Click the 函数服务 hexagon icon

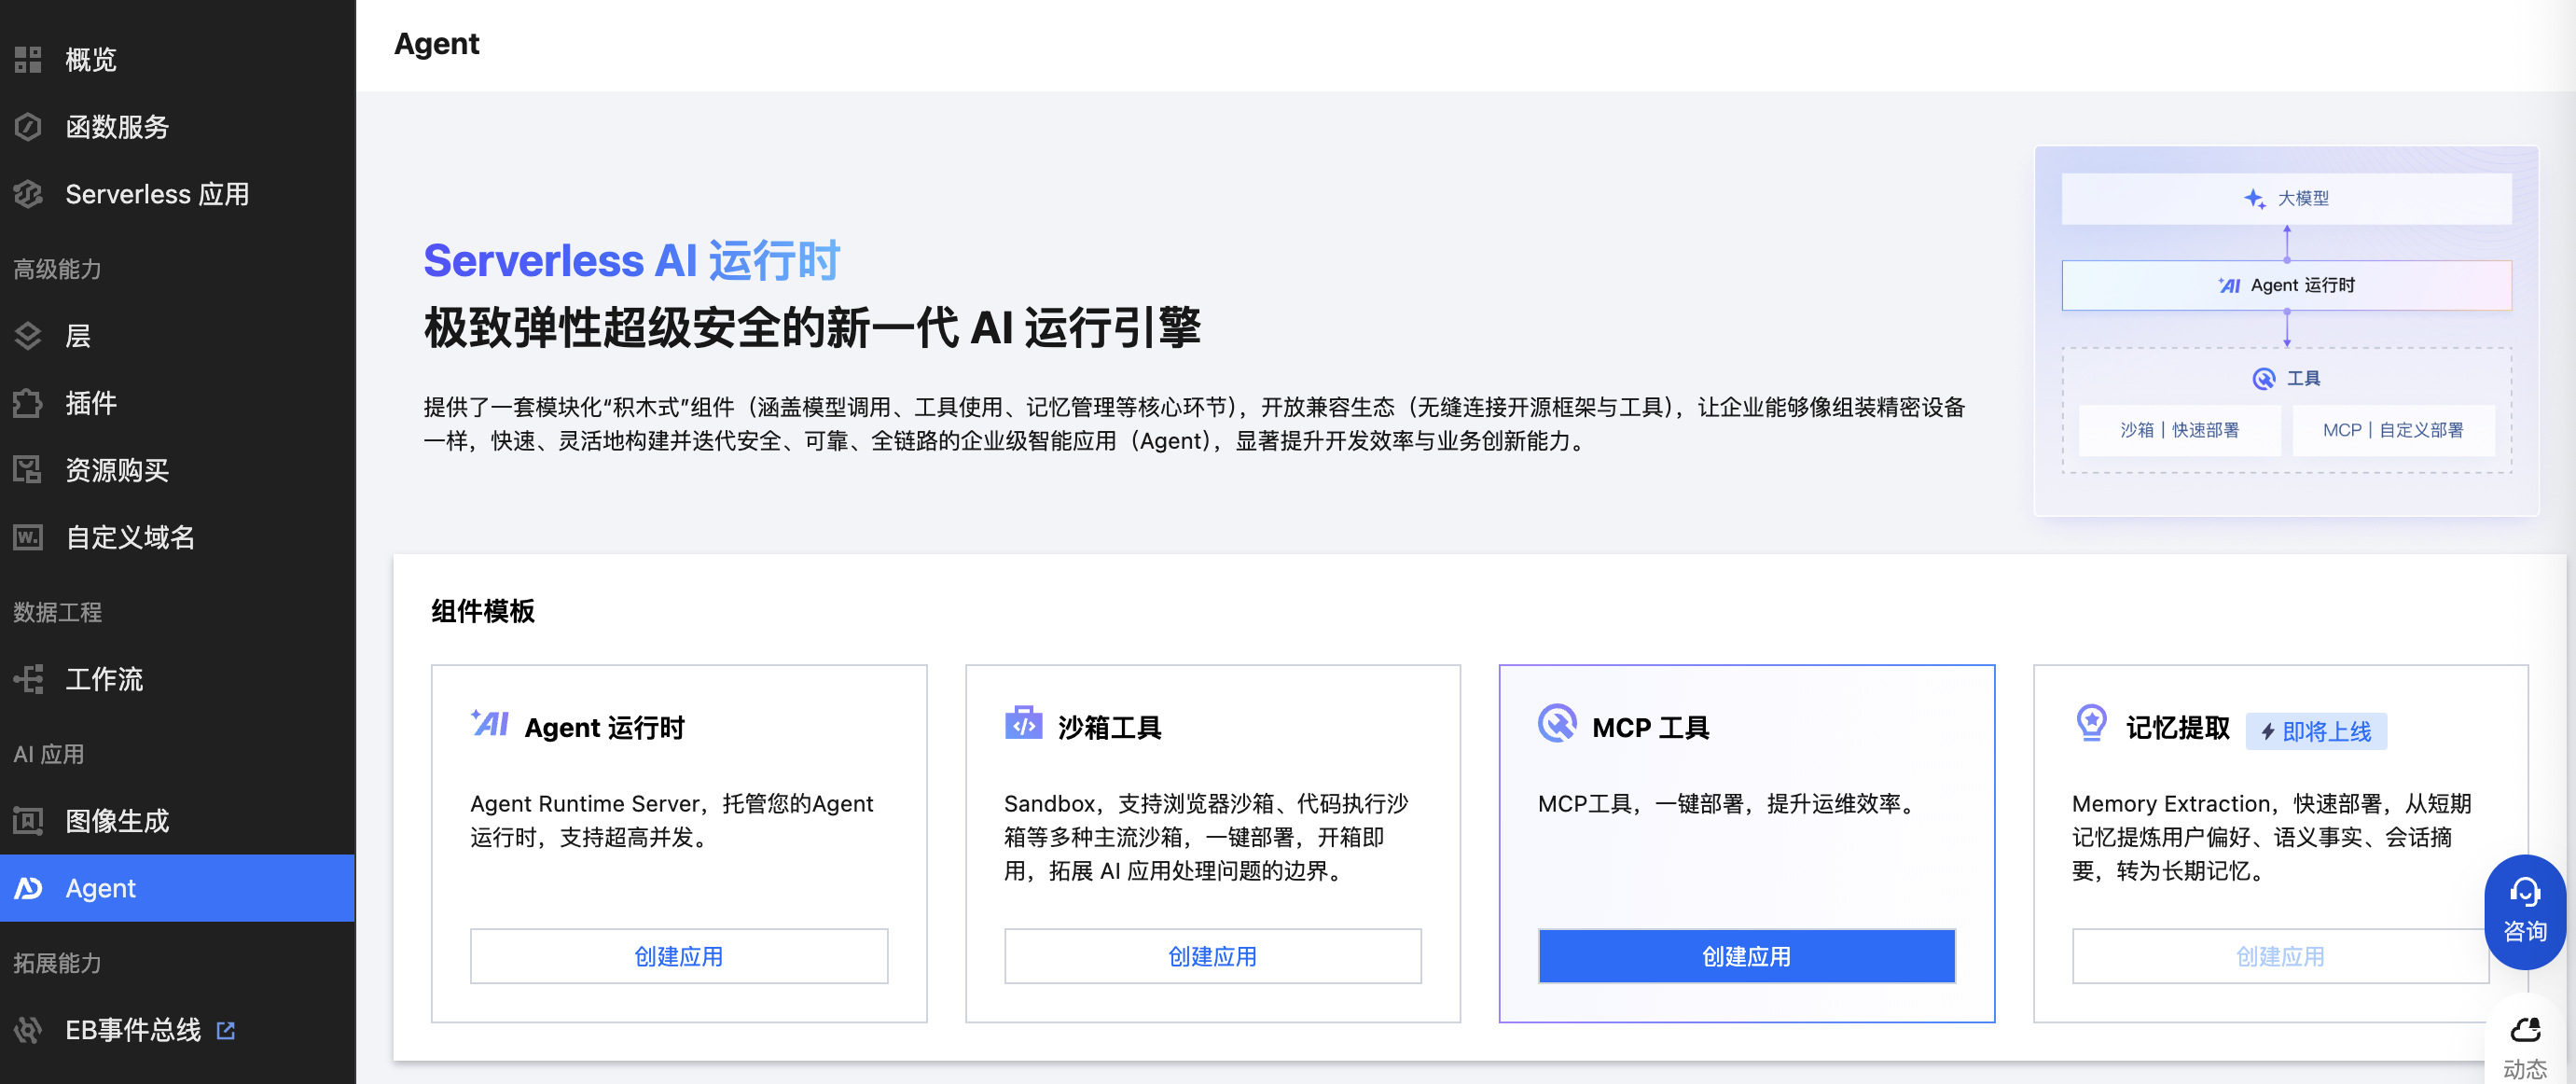pyautogui.click(x=28, y=127)
